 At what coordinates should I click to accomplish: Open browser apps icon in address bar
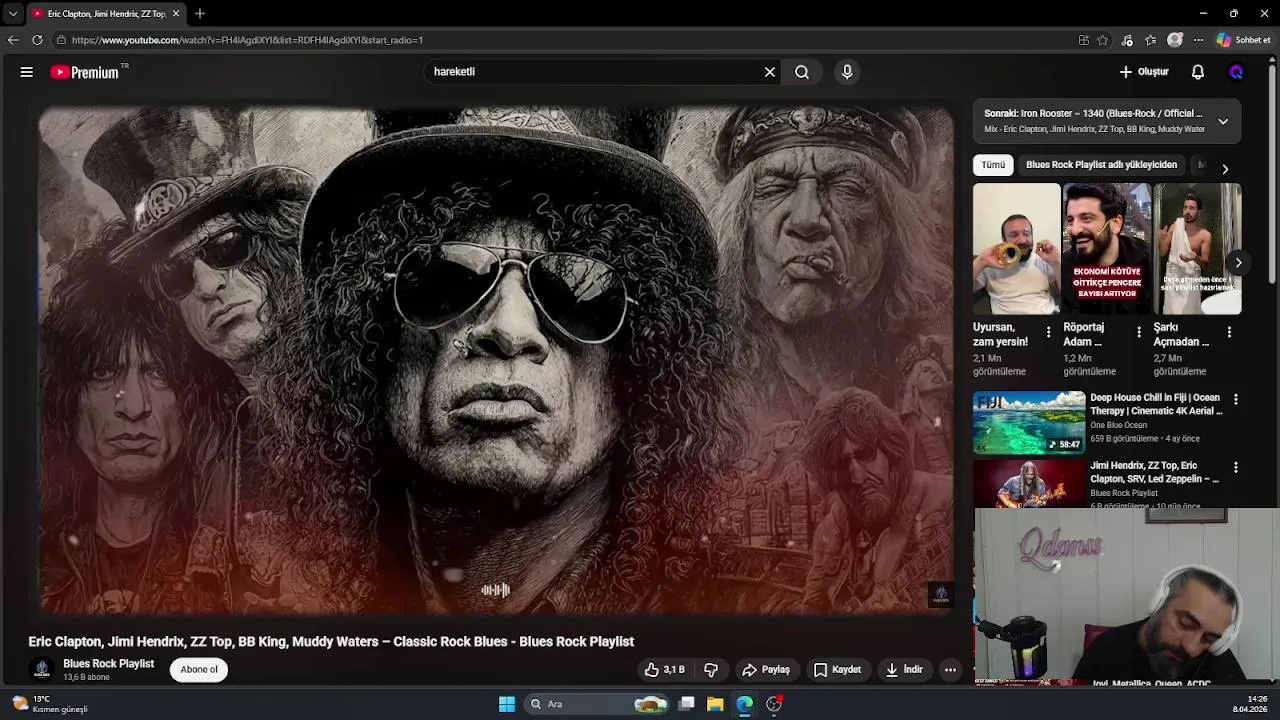1083,40
